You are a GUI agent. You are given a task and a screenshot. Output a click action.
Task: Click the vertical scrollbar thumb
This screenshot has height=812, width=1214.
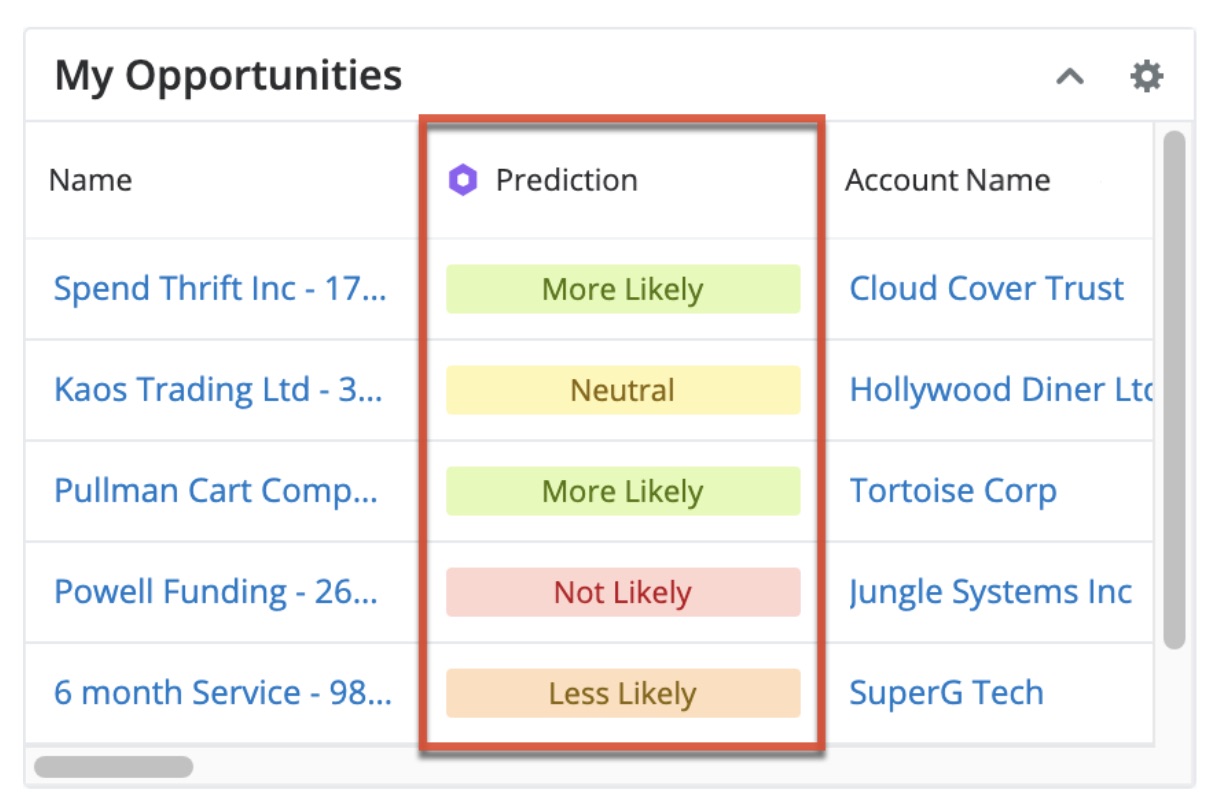pos(1175,390)
